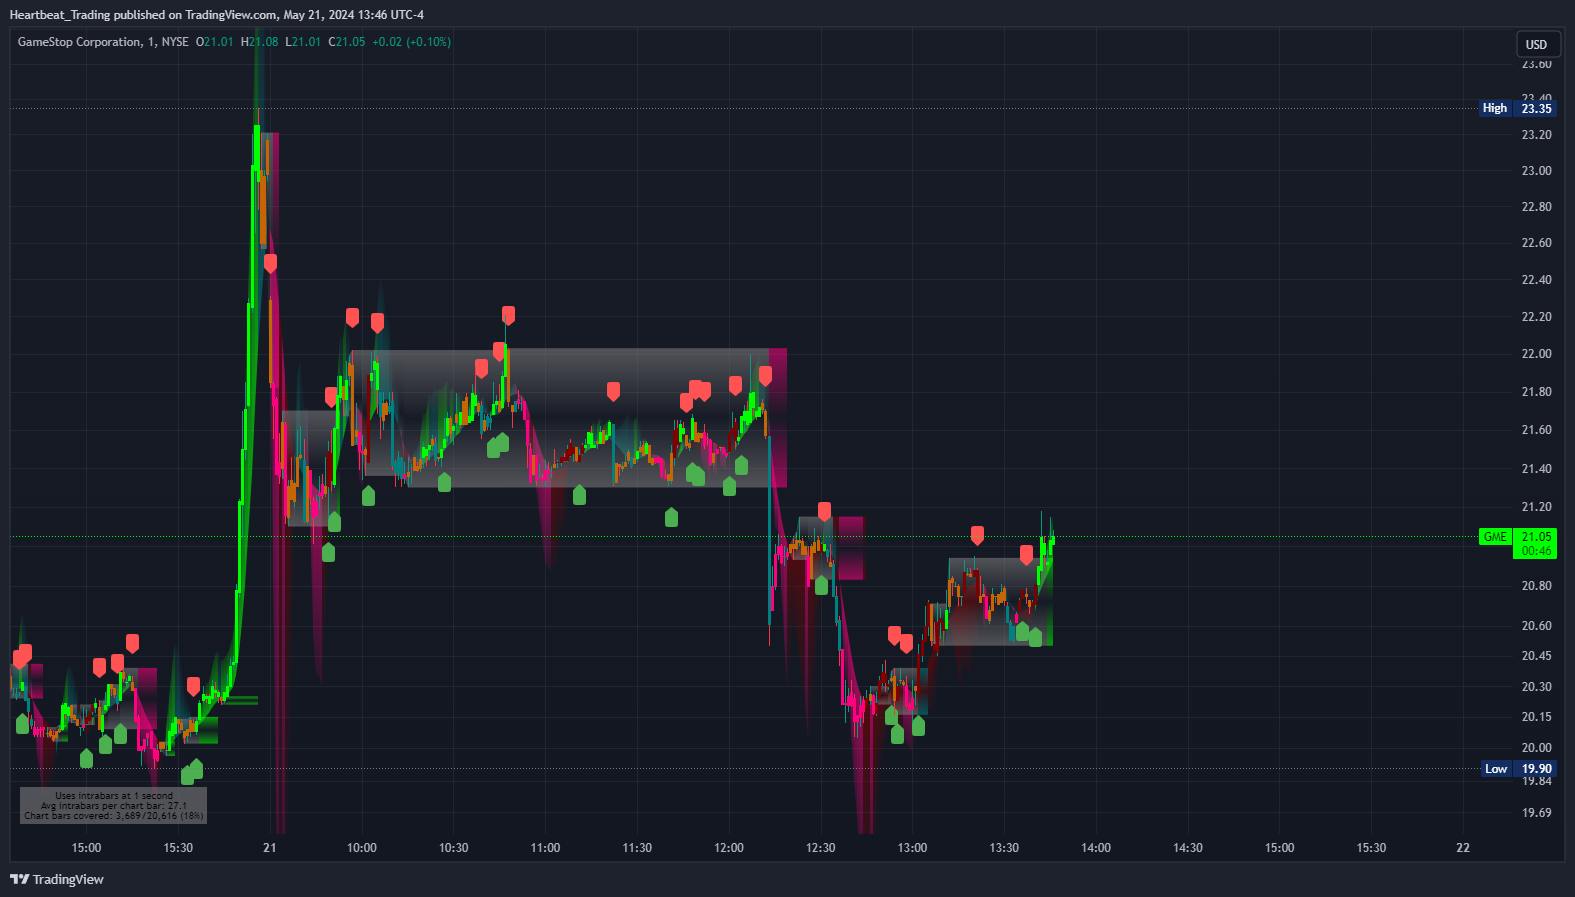1575x897 pixels.
Task: Click the 19.69 price axis label
Action: 1536,813
